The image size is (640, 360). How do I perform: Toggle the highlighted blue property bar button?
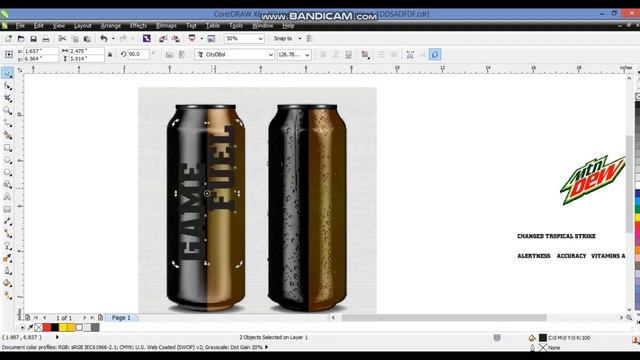(x=435, y=54)
